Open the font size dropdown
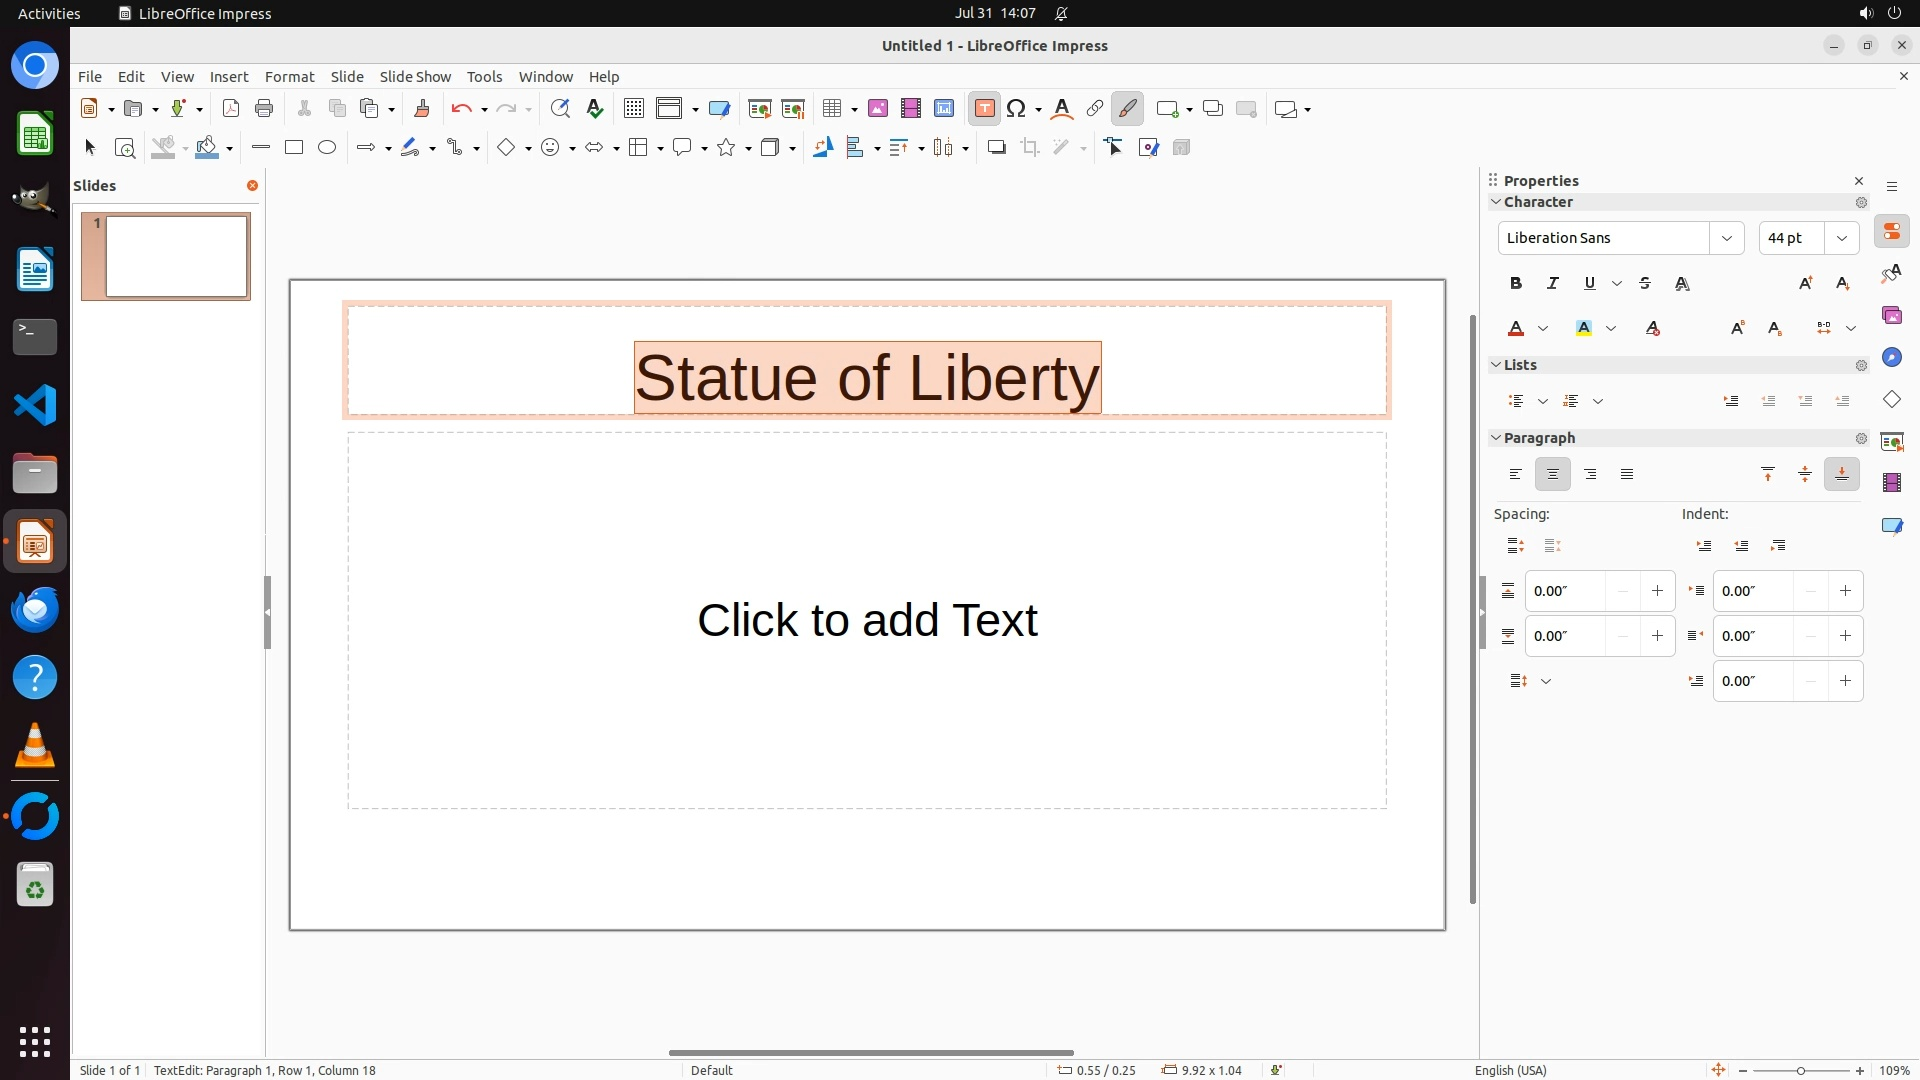 coord(1842,238)
